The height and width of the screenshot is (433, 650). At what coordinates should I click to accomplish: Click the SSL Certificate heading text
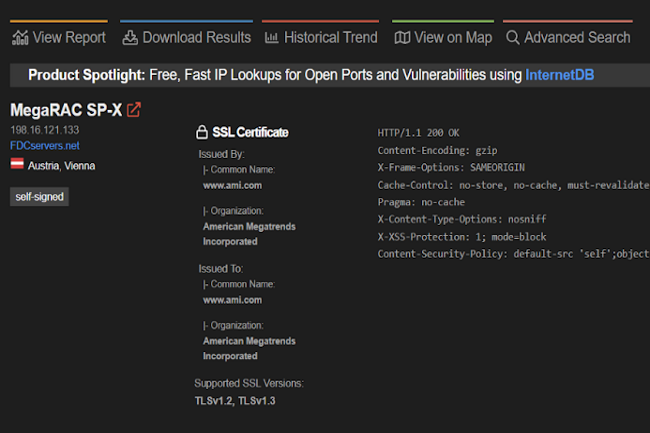coord(250,132)
